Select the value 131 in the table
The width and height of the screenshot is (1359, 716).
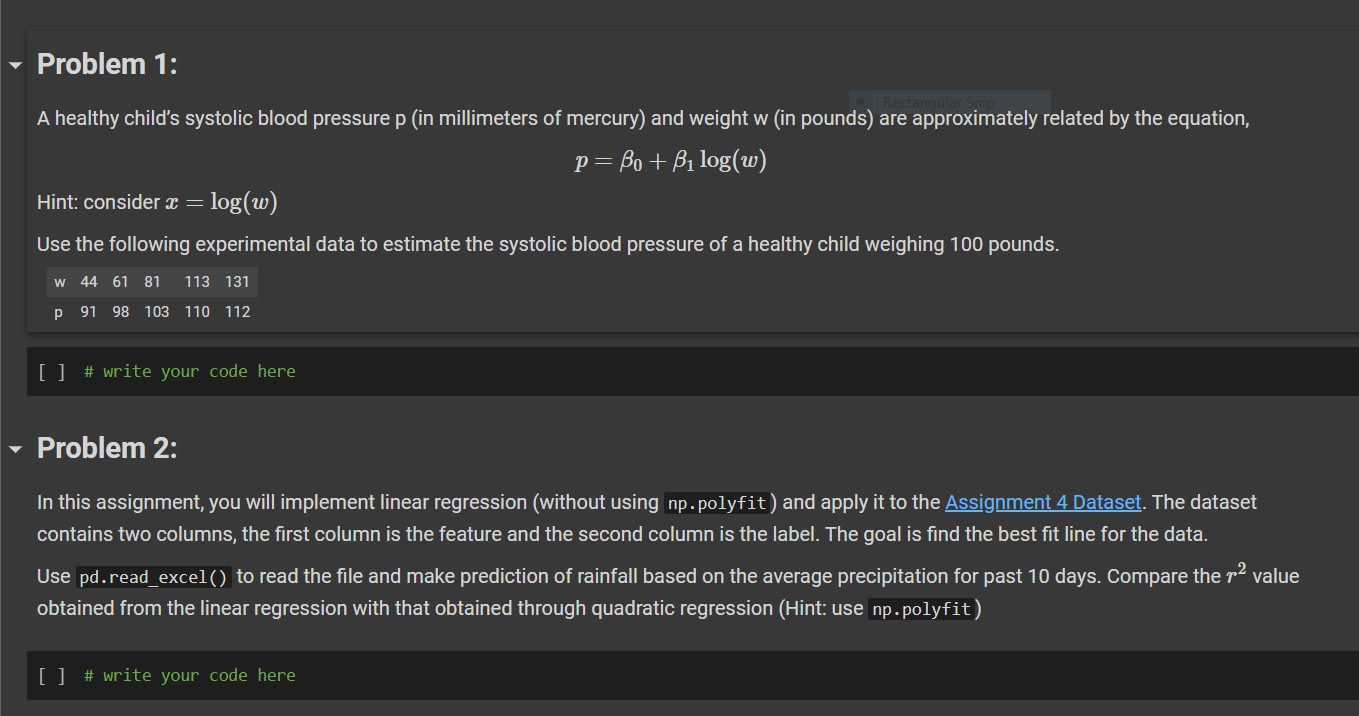[237, 282]
